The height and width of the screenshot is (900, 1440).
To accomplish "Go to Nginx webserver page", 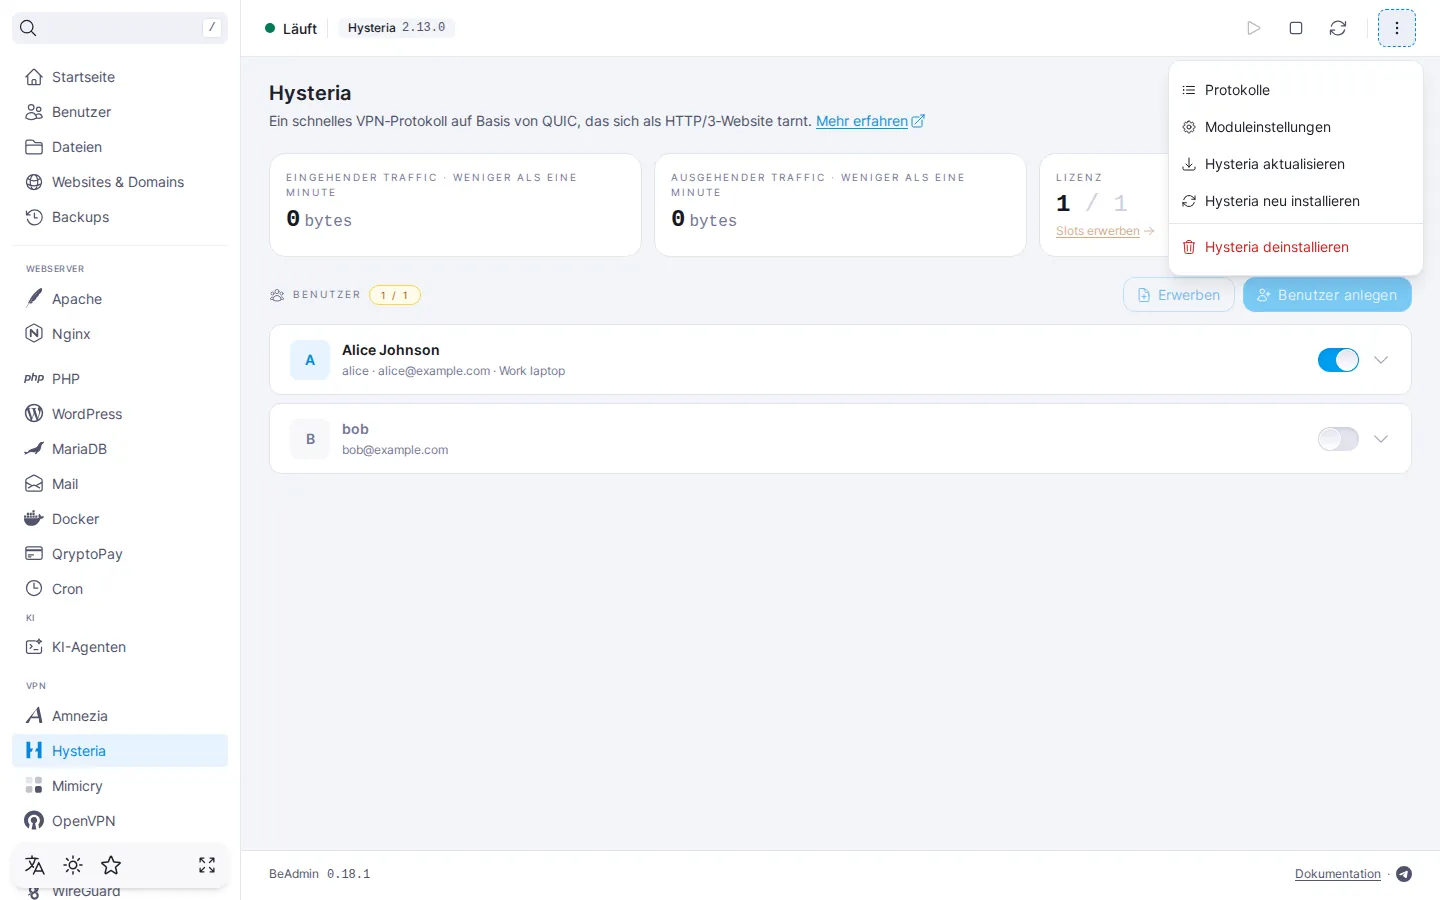I will [120, 334].
